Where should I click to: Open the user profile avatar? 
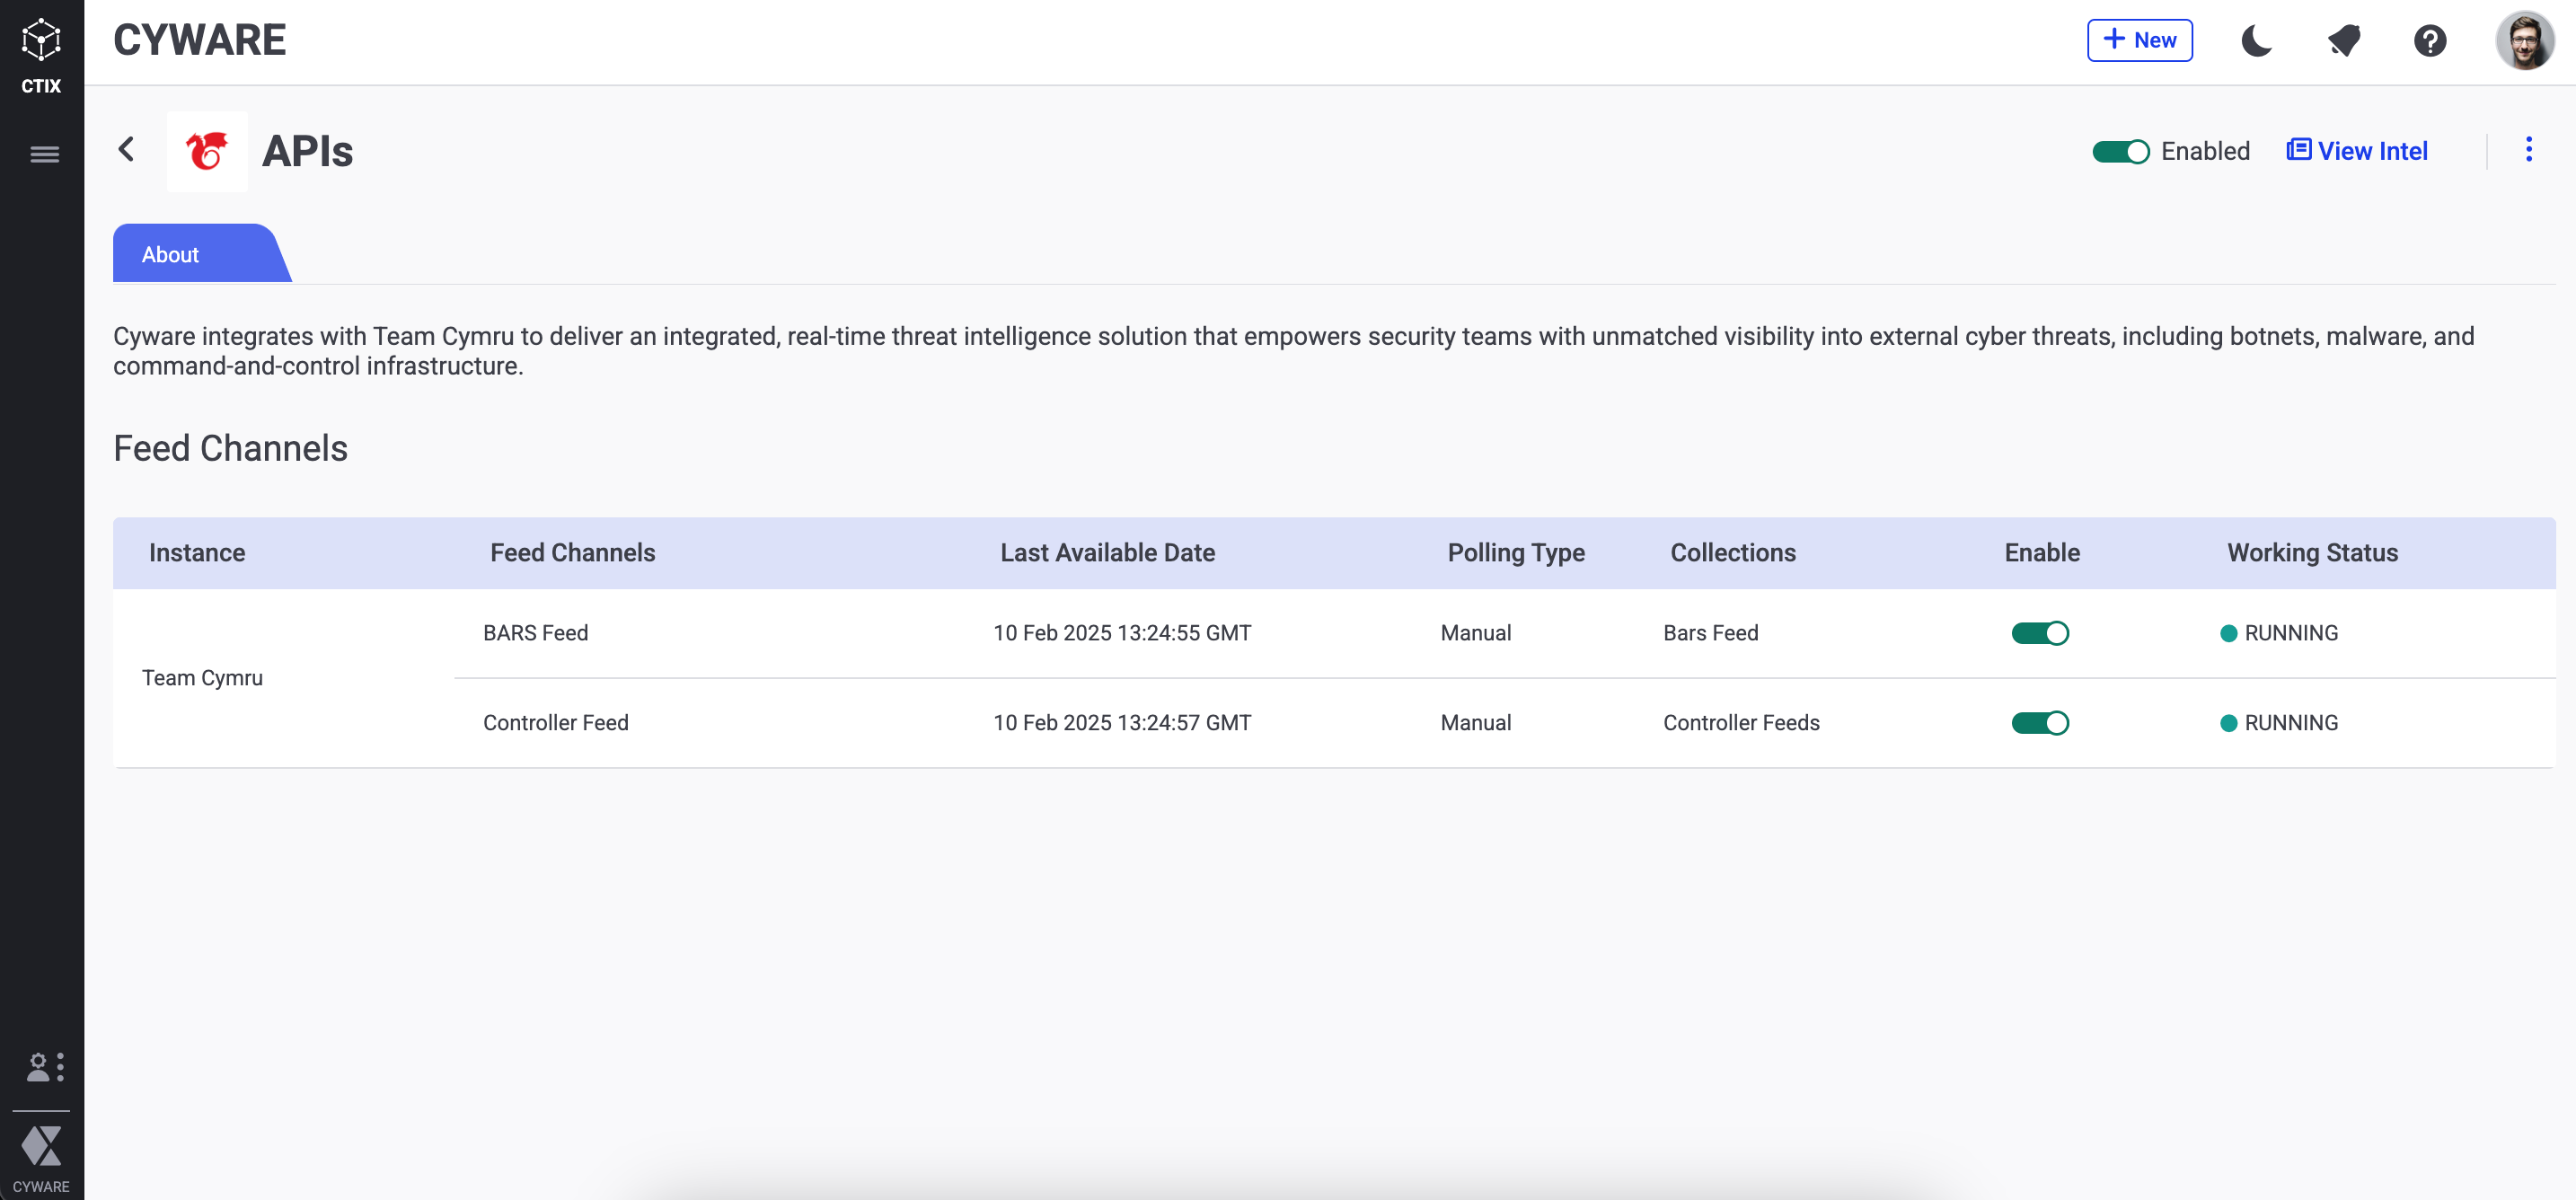2524,41
